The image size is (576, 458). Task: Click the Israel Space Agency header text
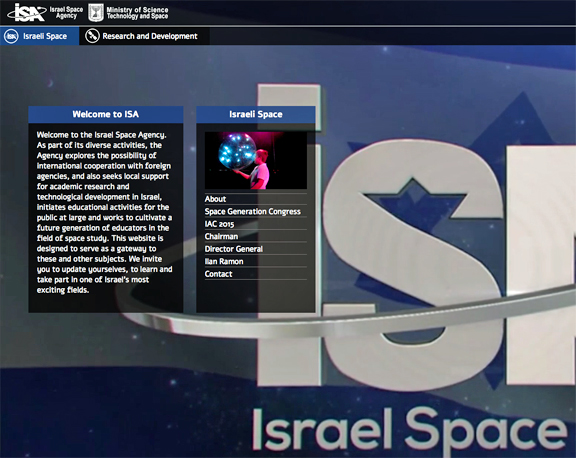coord(66,12)
